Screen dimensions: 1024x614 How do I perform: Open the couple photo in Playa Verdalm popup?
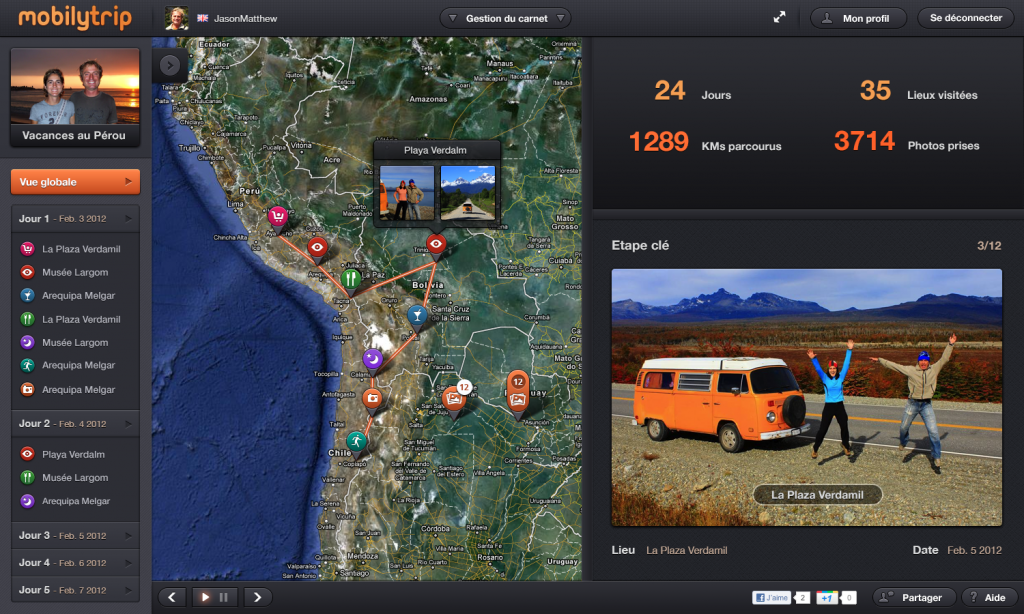406,193
